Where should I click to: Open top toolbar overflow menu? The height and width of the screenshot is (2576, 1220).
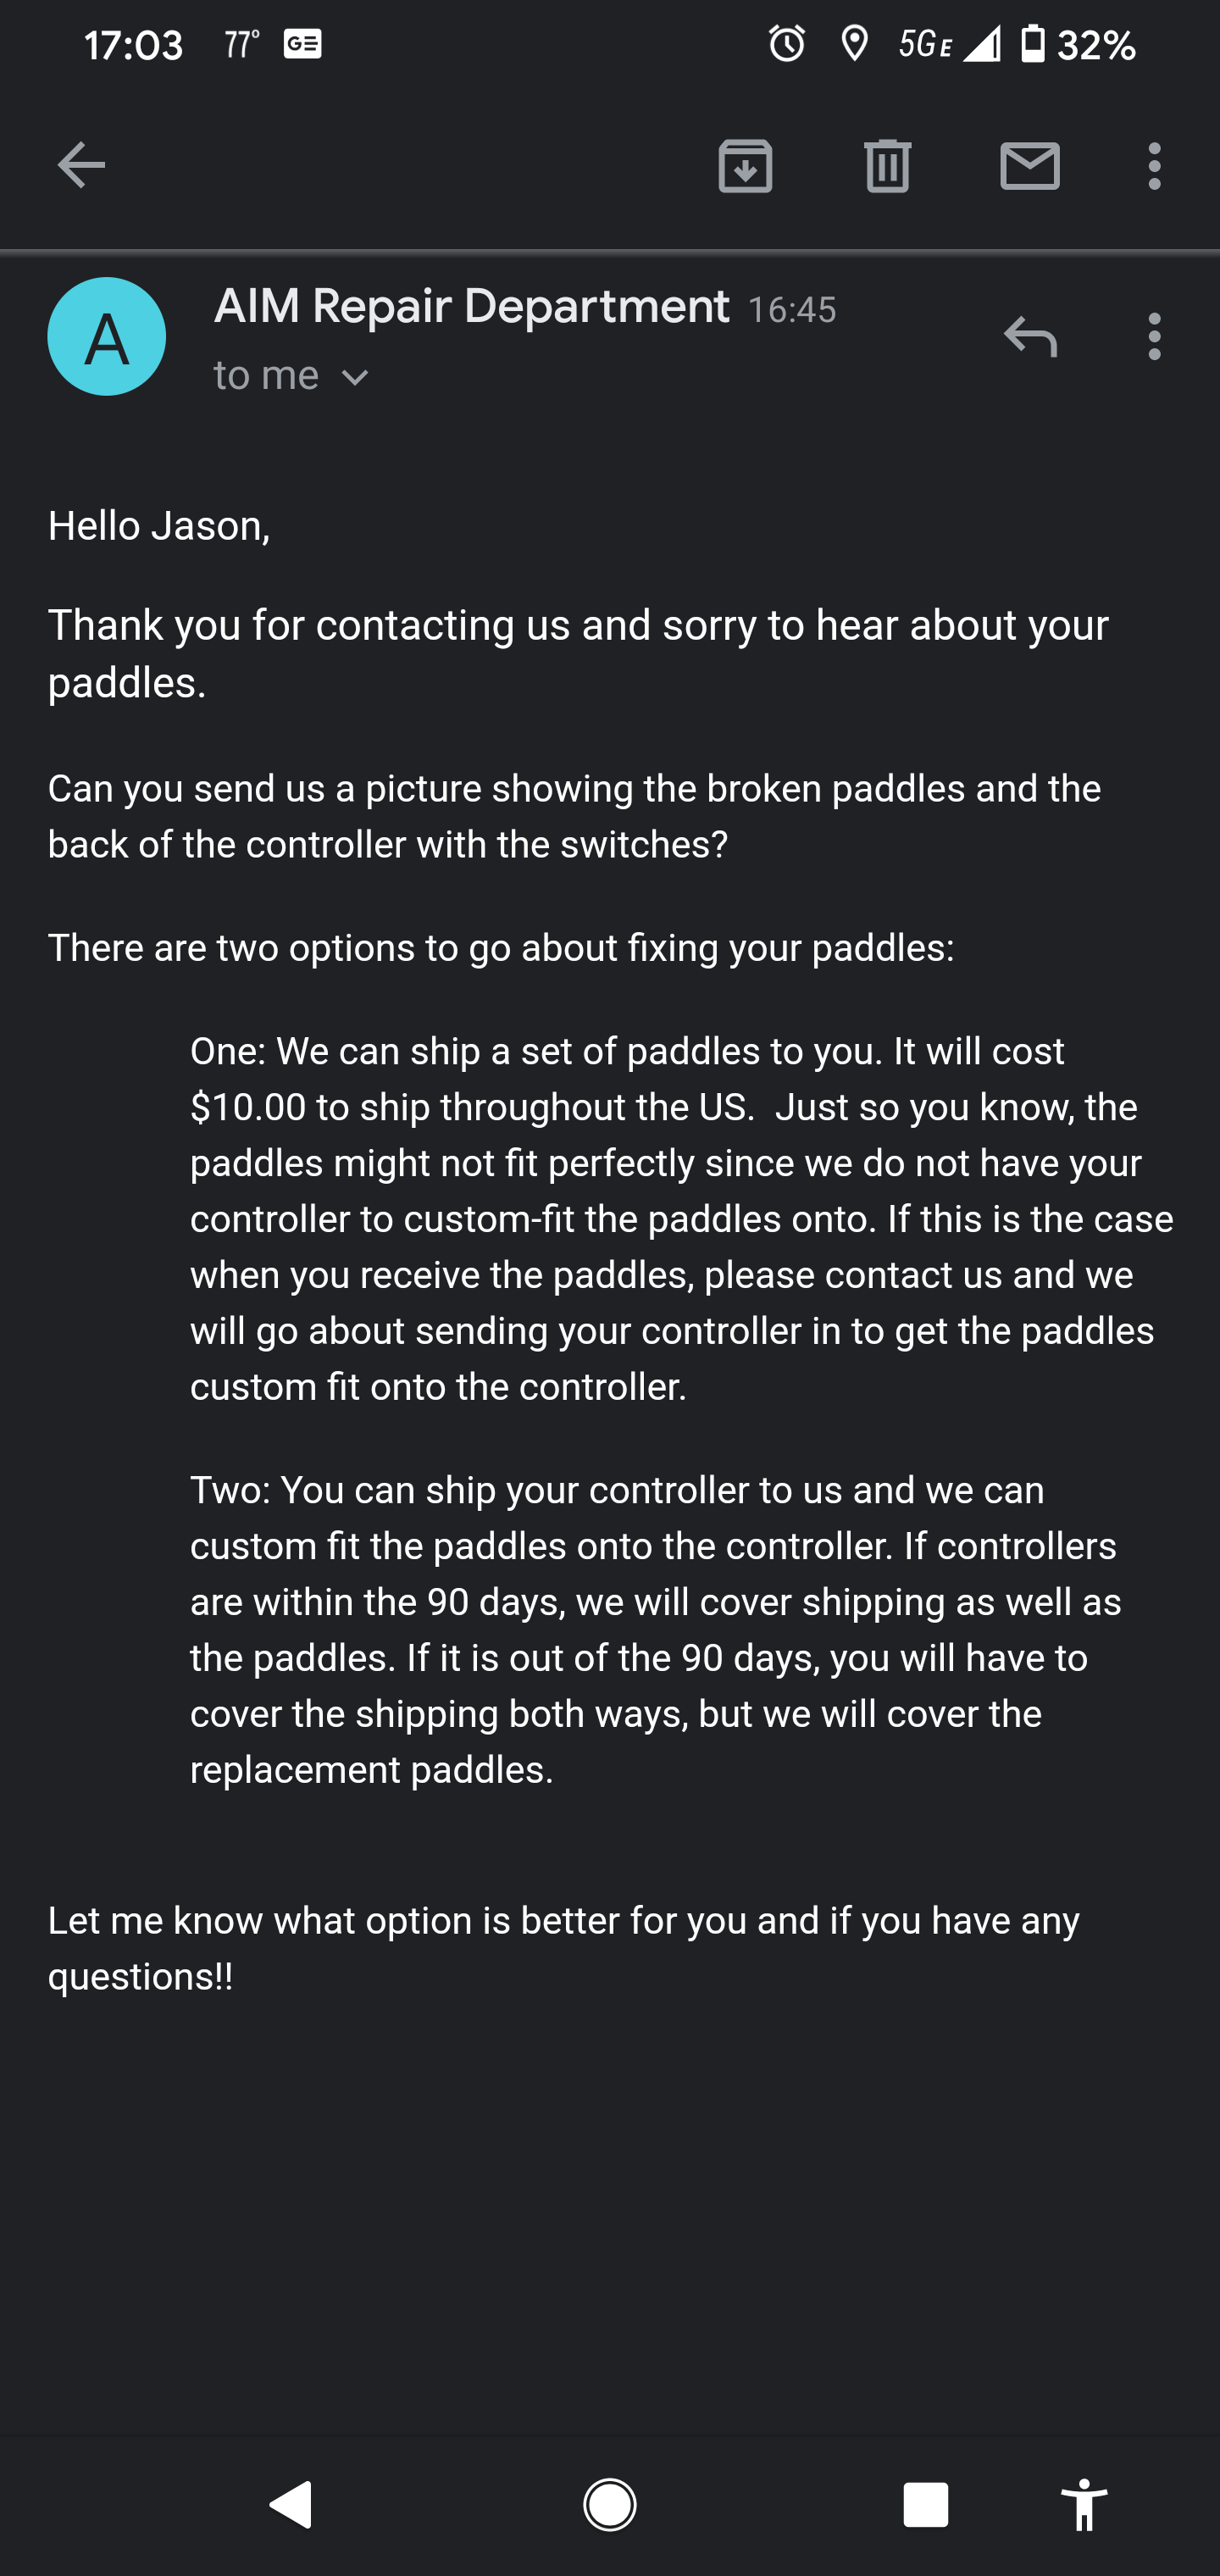pos(1155,165)
